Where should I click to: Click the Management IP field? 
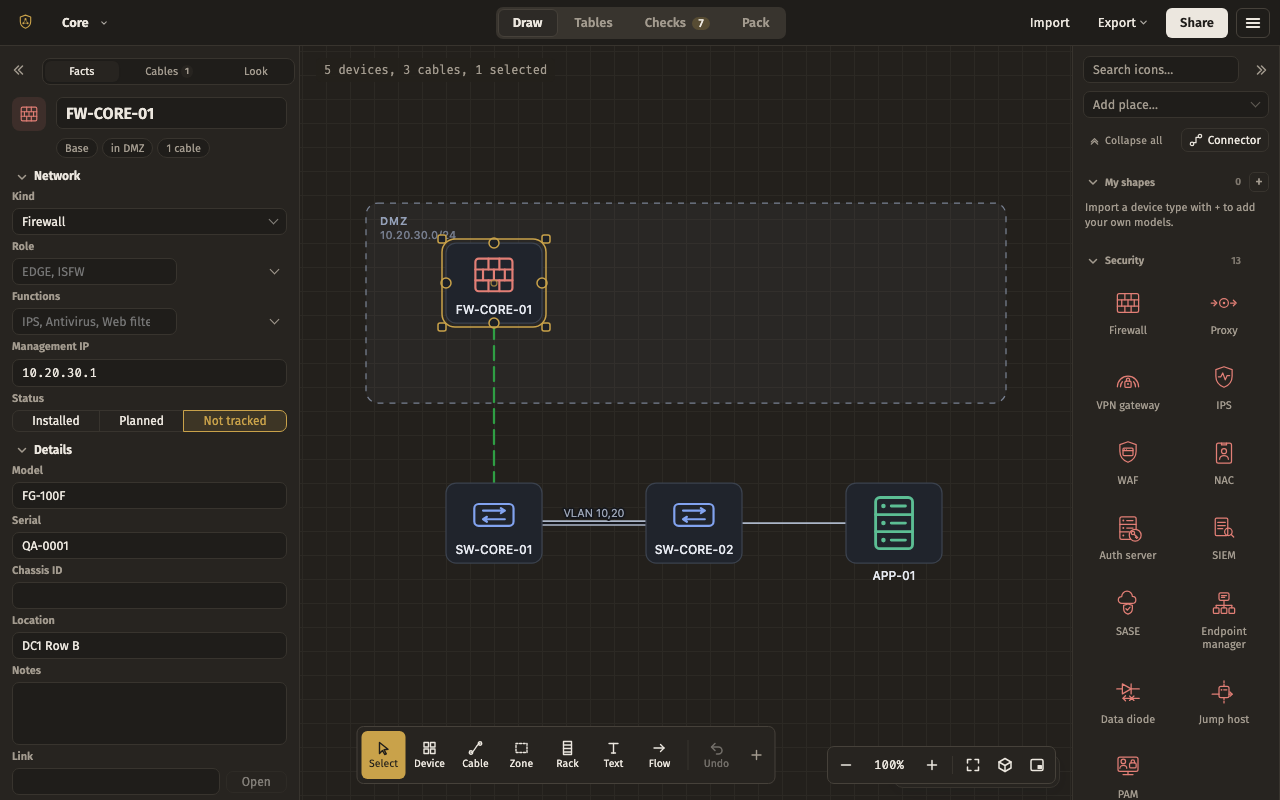point(149,373)
